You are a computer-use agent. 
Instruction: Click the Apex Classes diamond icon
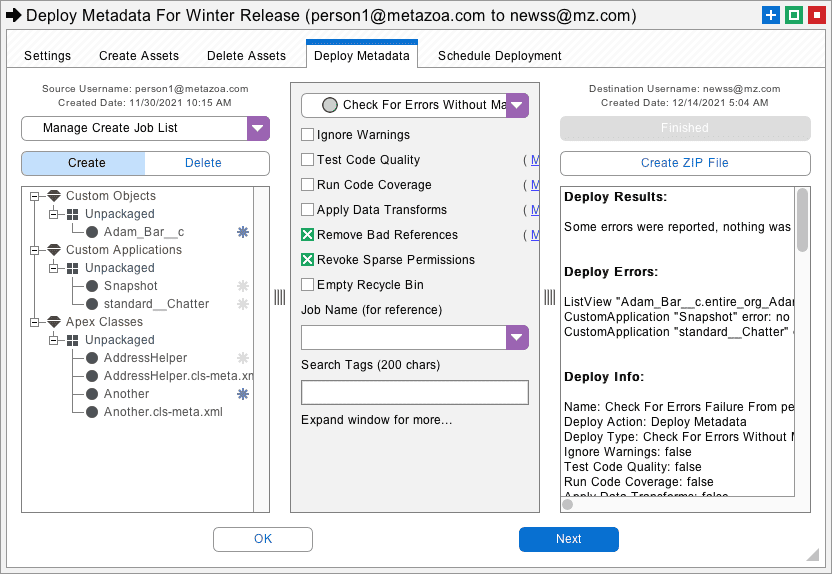pyautogui.click(x=54, y=322)
